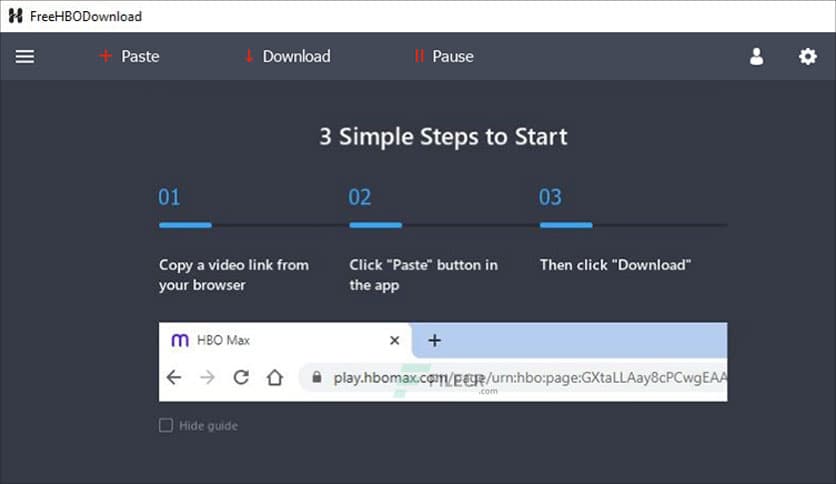Viewport: 836px width, 484px height.
Task: Click the browser reload icon in guide
Action: 241,377
